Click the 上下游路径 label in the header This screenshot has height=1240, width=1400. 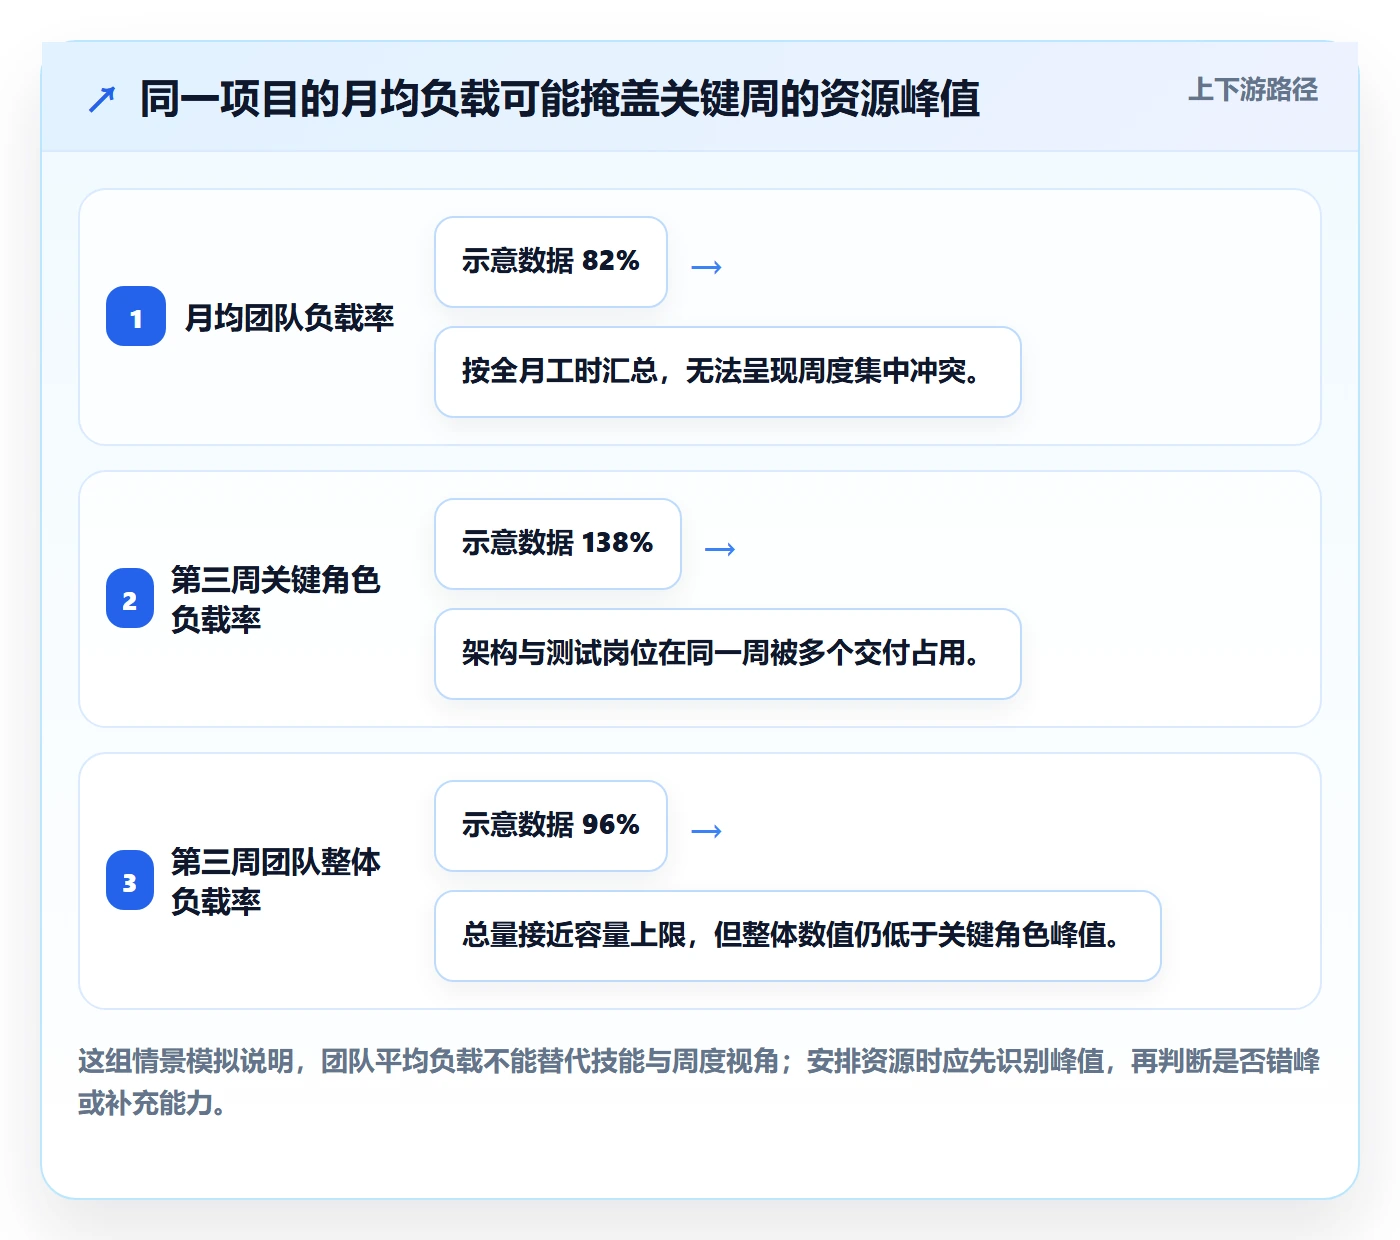pos(1252,90)
